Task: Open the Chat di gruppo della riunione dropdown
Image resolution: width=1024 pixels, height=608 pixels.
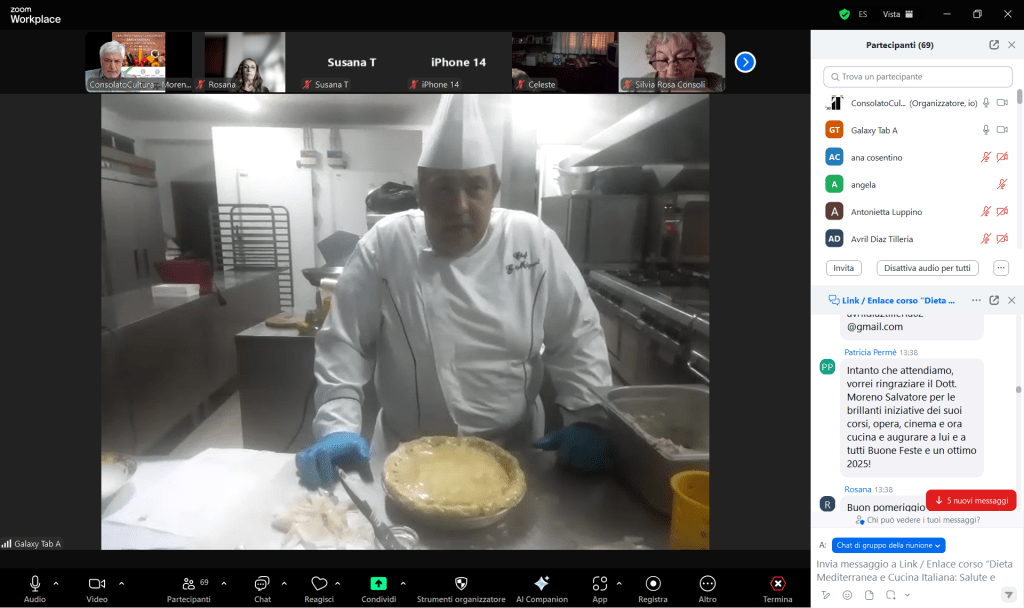Action: [888, 545]
